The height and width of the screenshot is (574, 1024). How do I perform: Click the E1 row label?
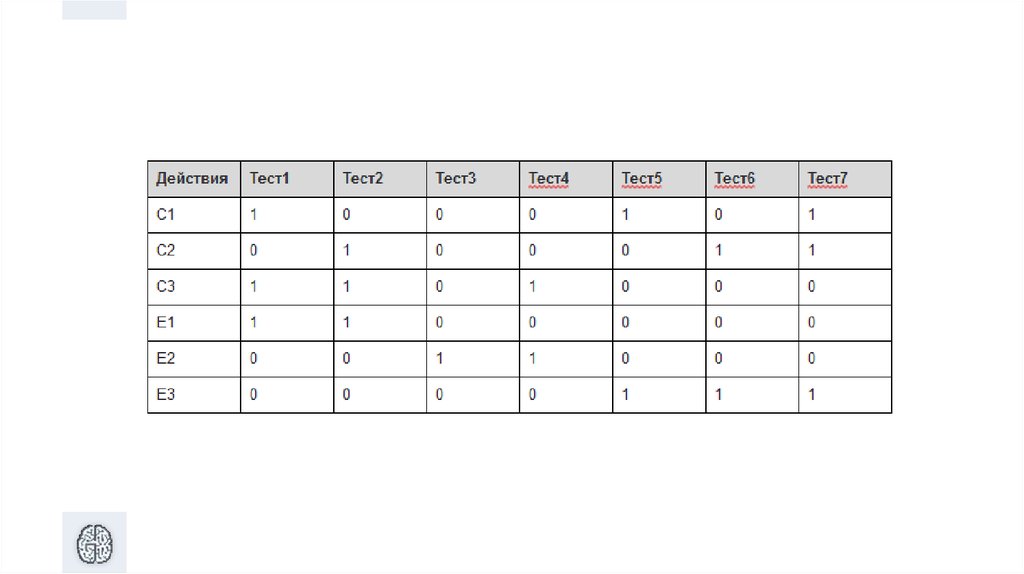pyautogui.click(x=166, y=323)
